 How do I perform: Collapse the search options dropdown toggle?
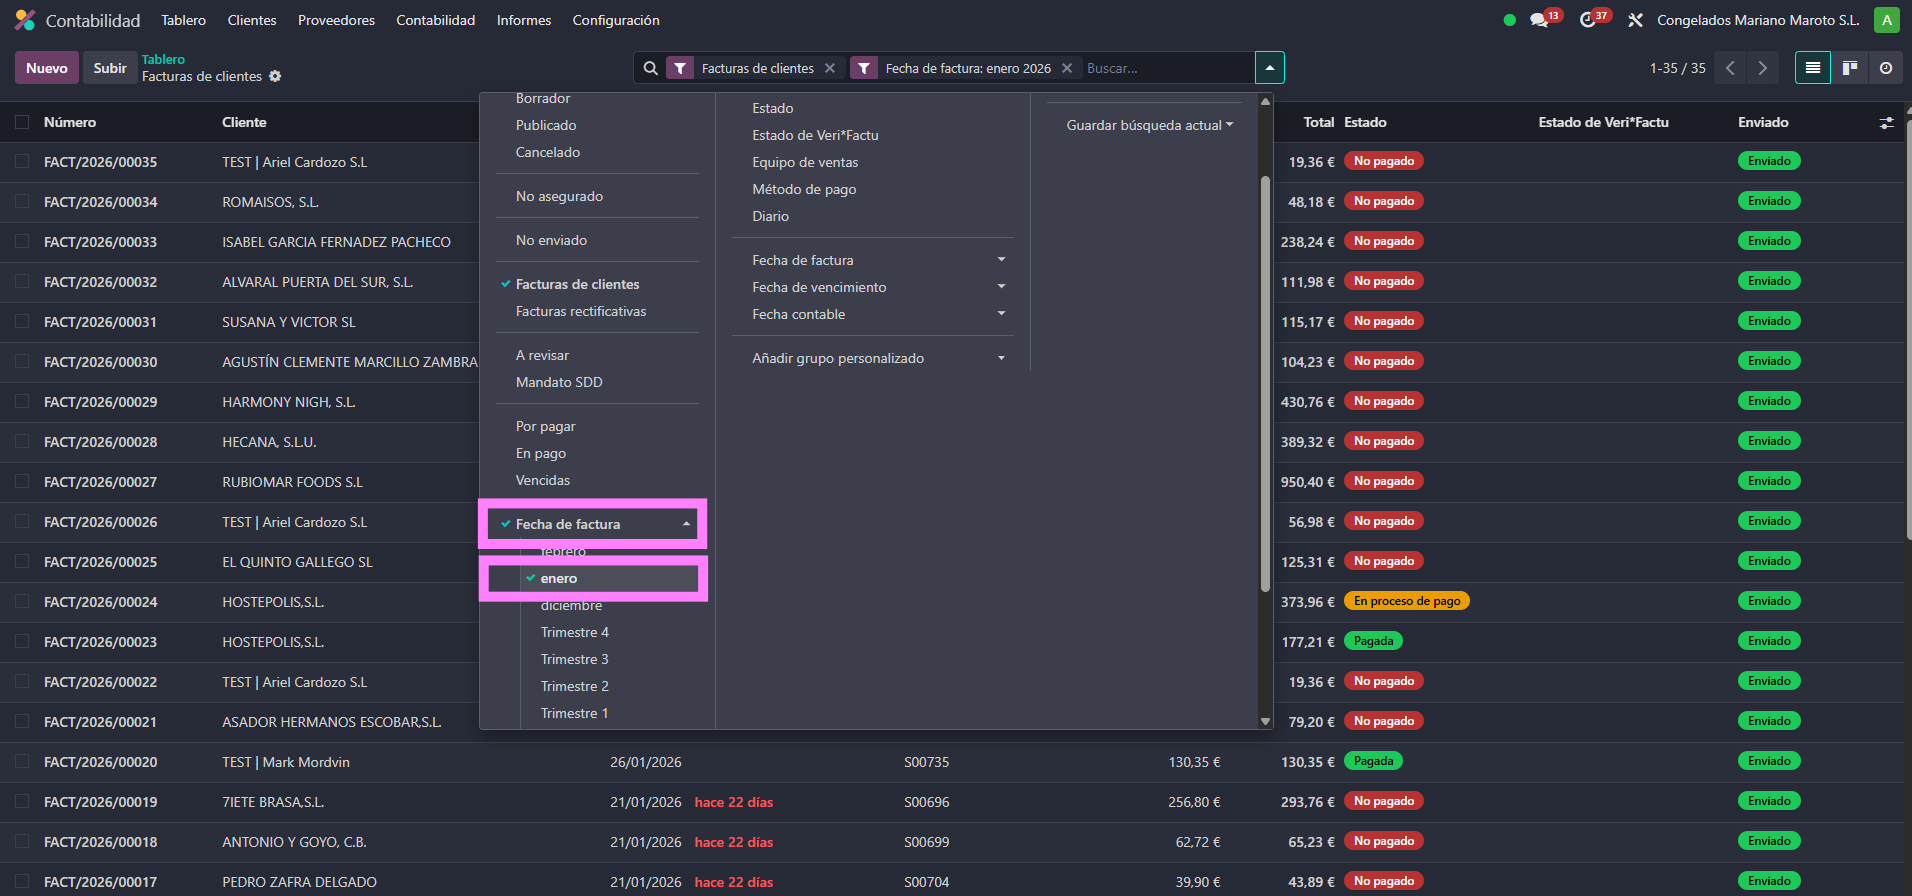(1269, 68)
